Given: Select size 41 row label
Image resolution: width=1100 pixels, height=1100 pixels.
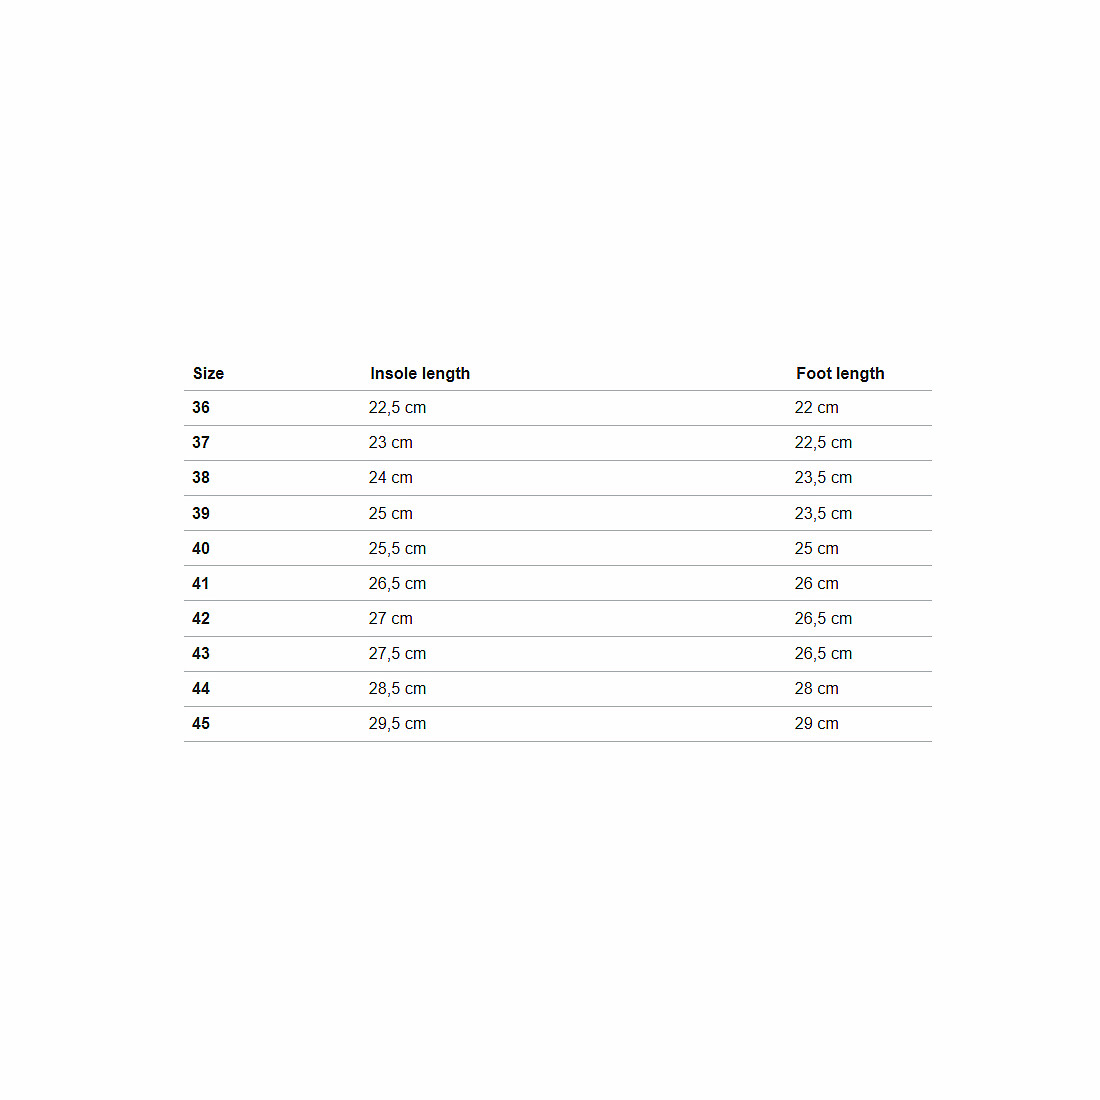Looking at the screenshot, I should [x=201, y=584].
